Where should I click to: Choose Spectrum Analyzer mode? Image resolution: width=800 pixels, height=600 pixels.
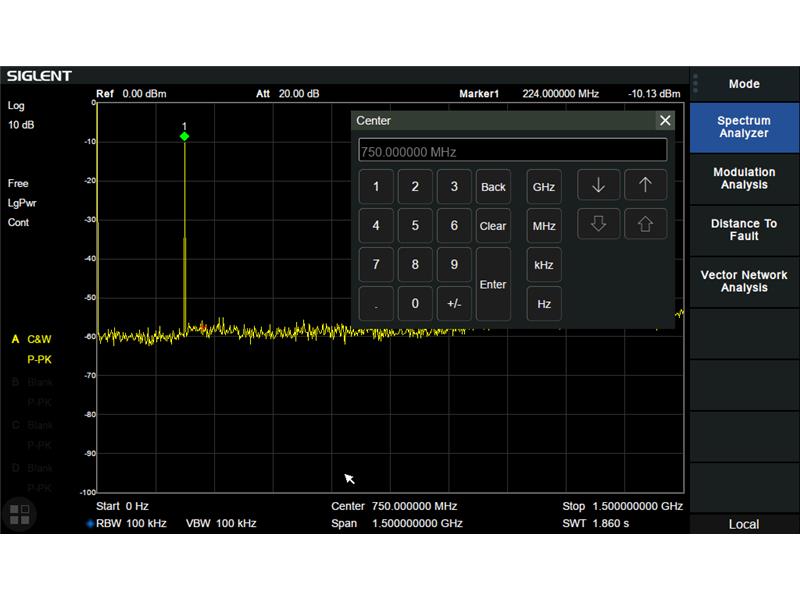pos(744,127)
